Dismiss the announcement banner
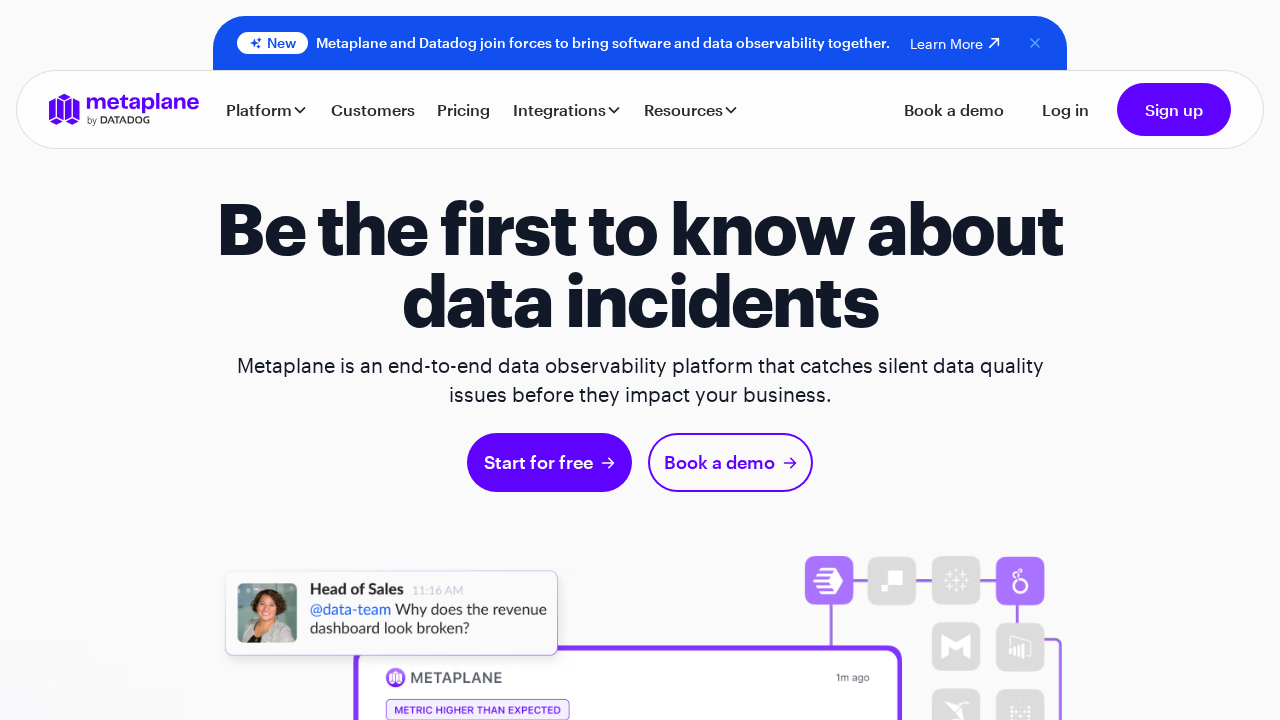 pos(1035,43)
